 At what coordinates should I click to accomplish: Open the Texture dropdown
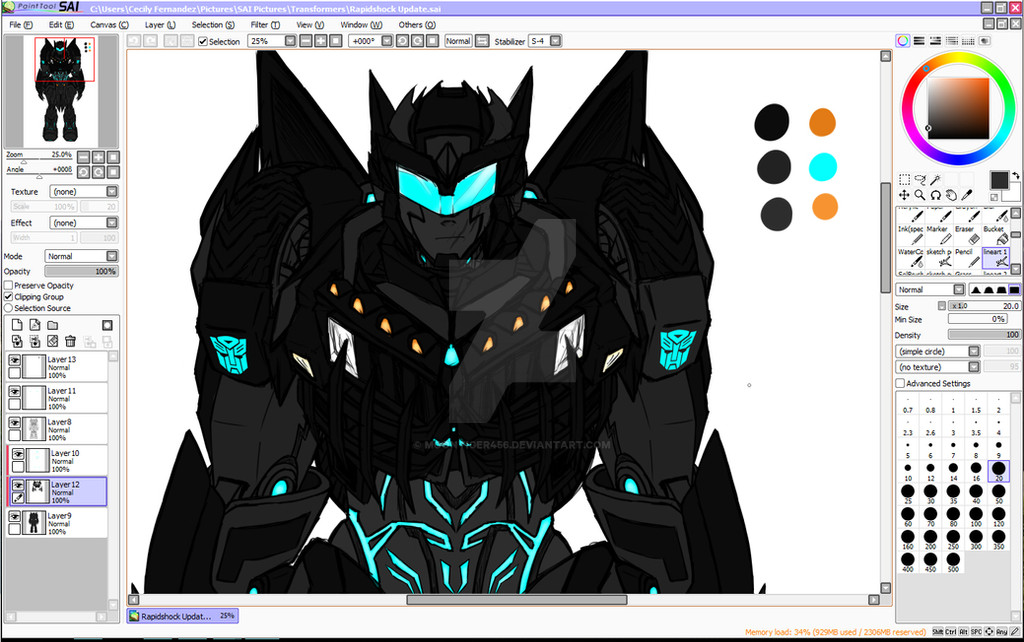click(x=84, y=191)
